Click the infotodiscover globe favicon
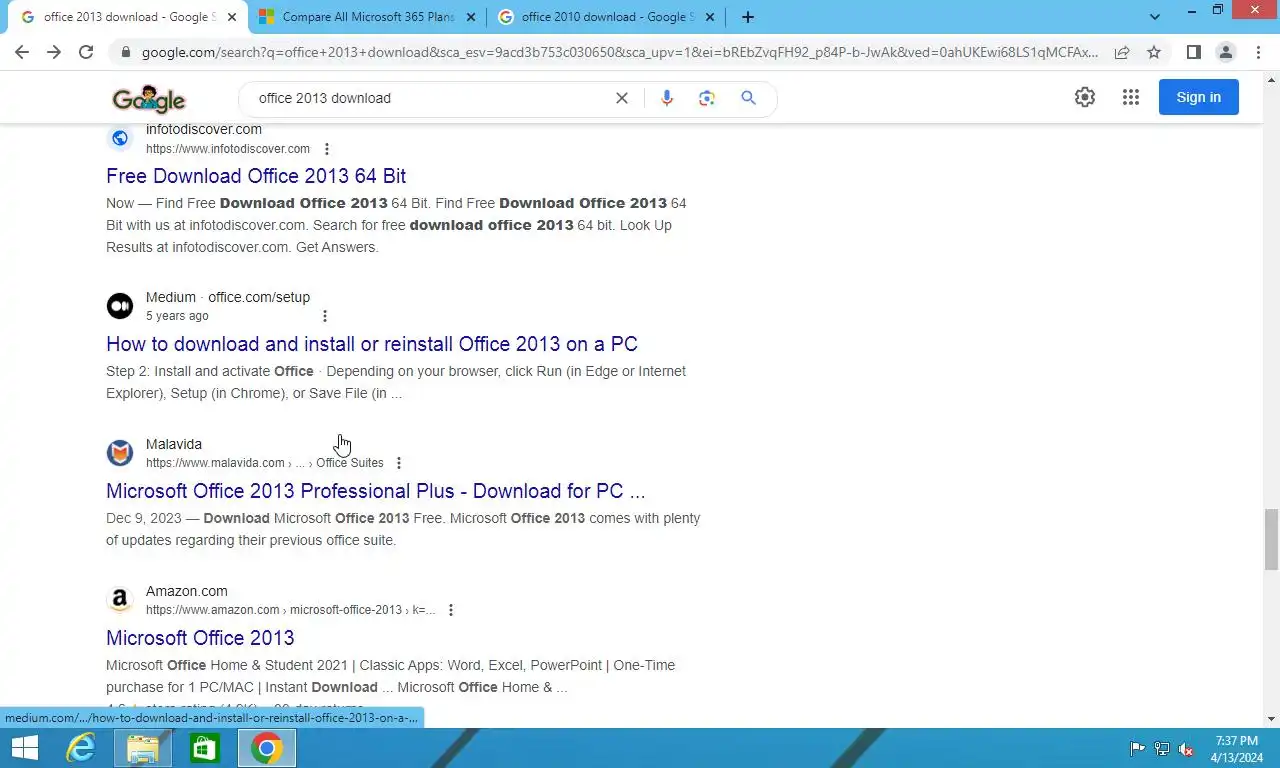This screenshot has width=1280, height=768. tap(120, 138)
